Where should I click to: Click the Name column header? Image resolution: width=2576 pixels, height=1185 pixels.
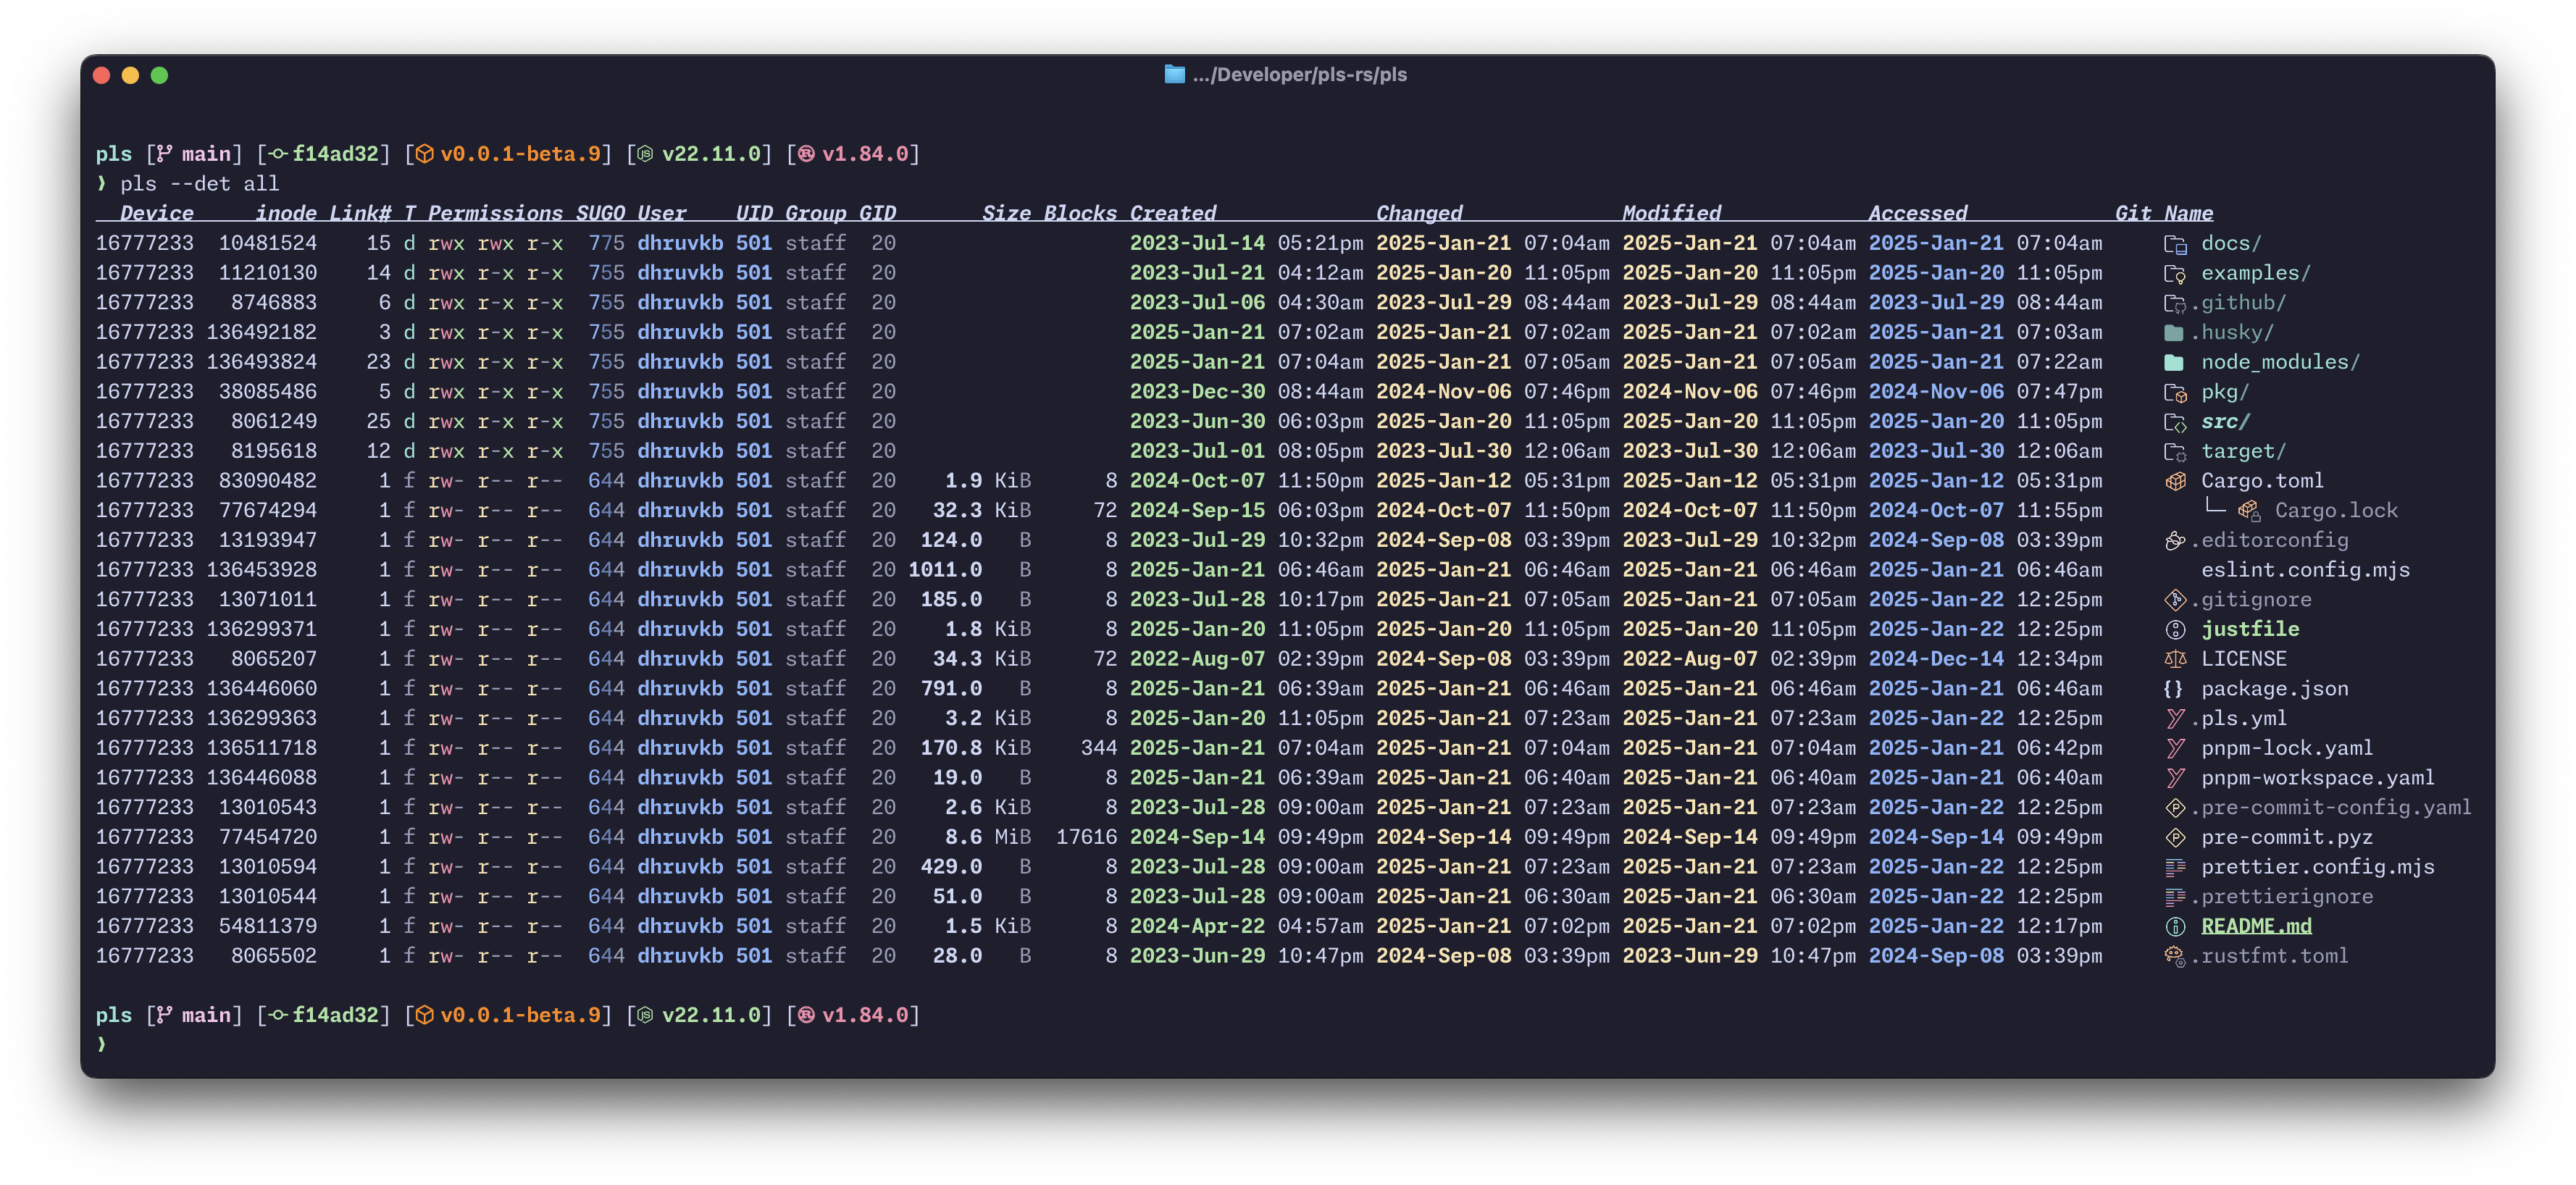pos(2188,213)
